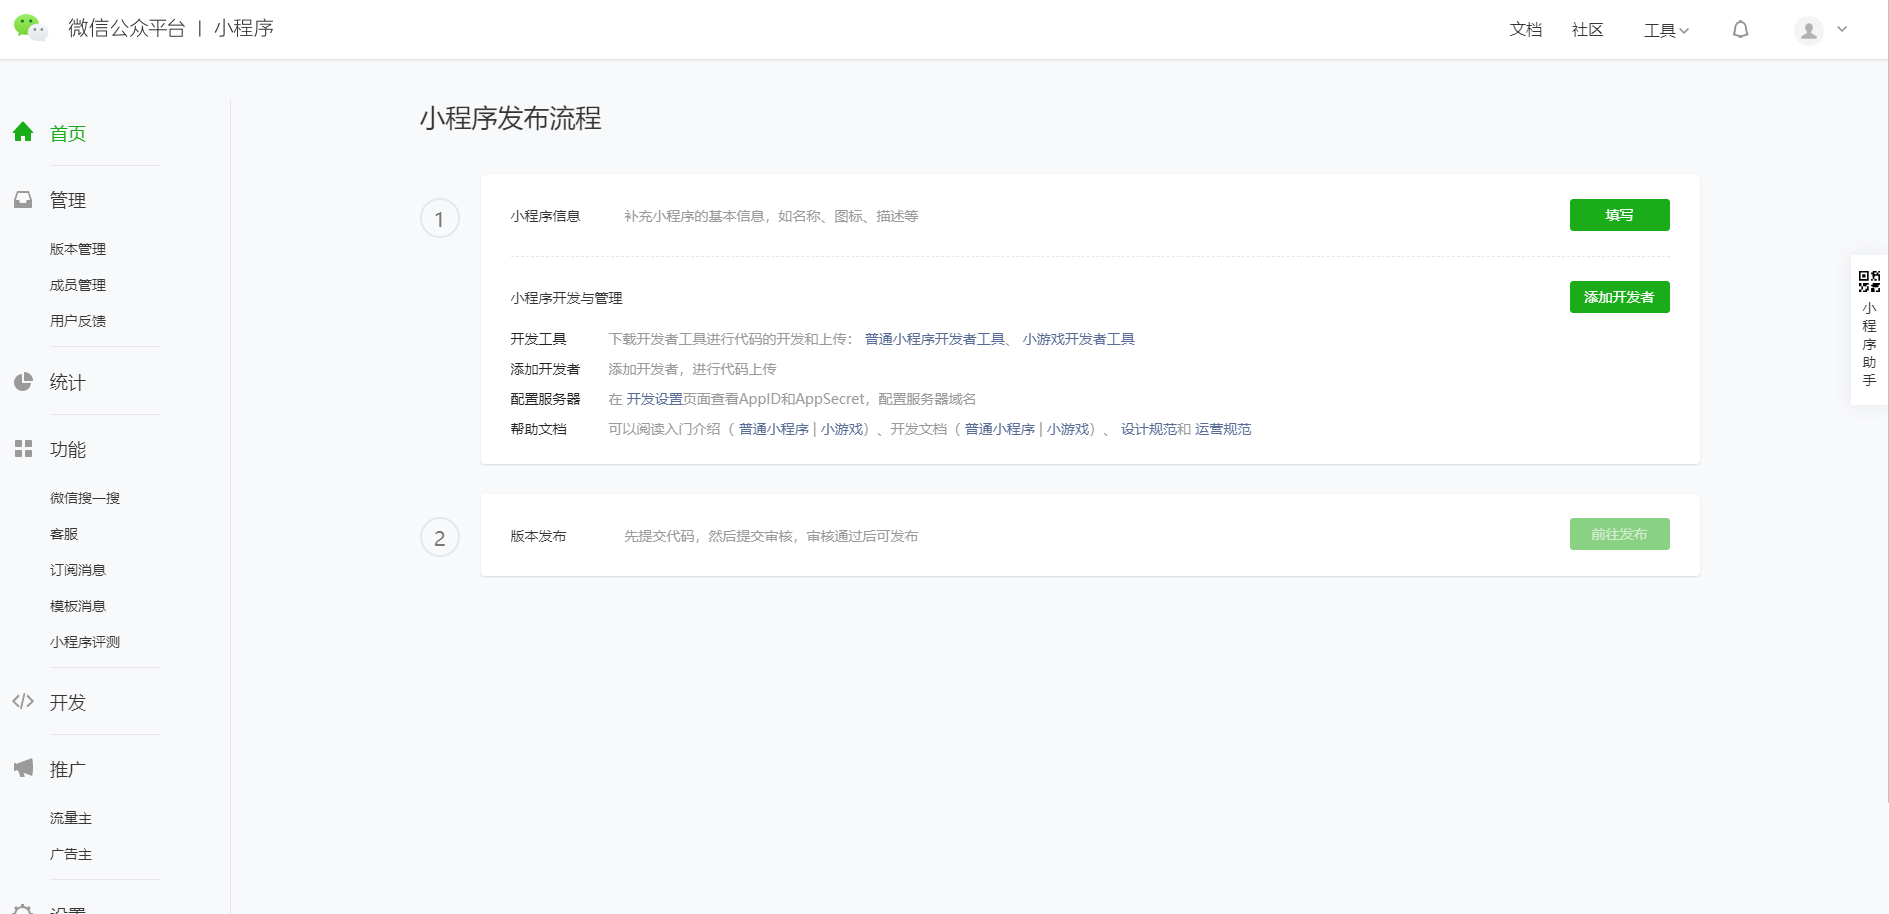Open the 普通小程序开发者工具 link
Viewport: 1889px width, 914px height.
[x=935, y=339]
